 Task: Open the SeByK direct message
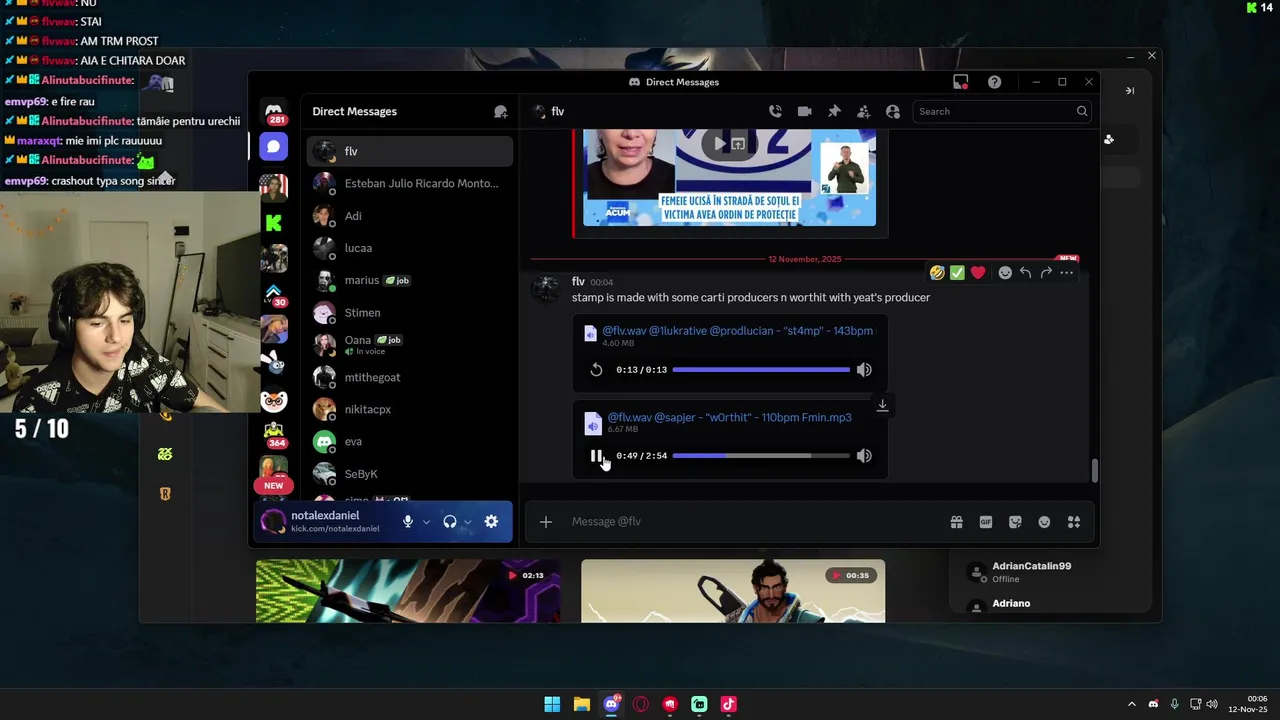410,474
